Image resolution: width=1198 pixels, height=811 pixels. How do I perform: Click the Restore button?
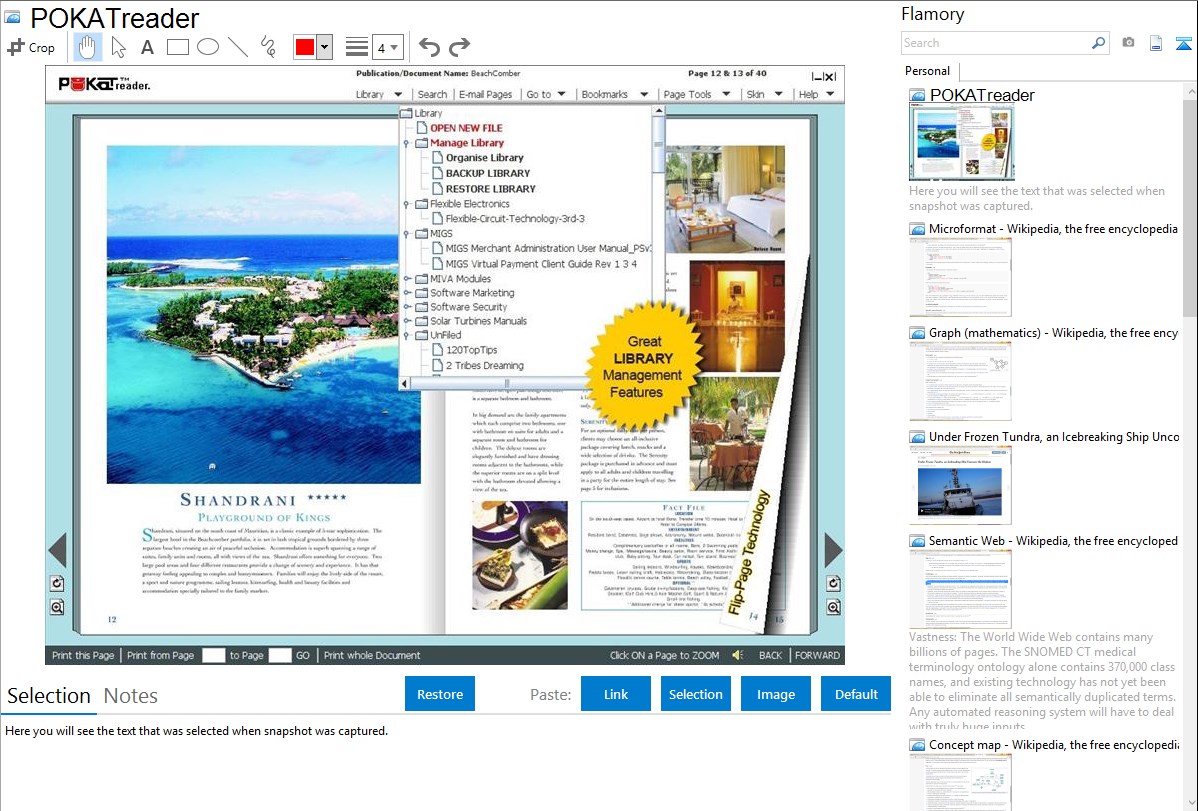[x=440, y=694]
